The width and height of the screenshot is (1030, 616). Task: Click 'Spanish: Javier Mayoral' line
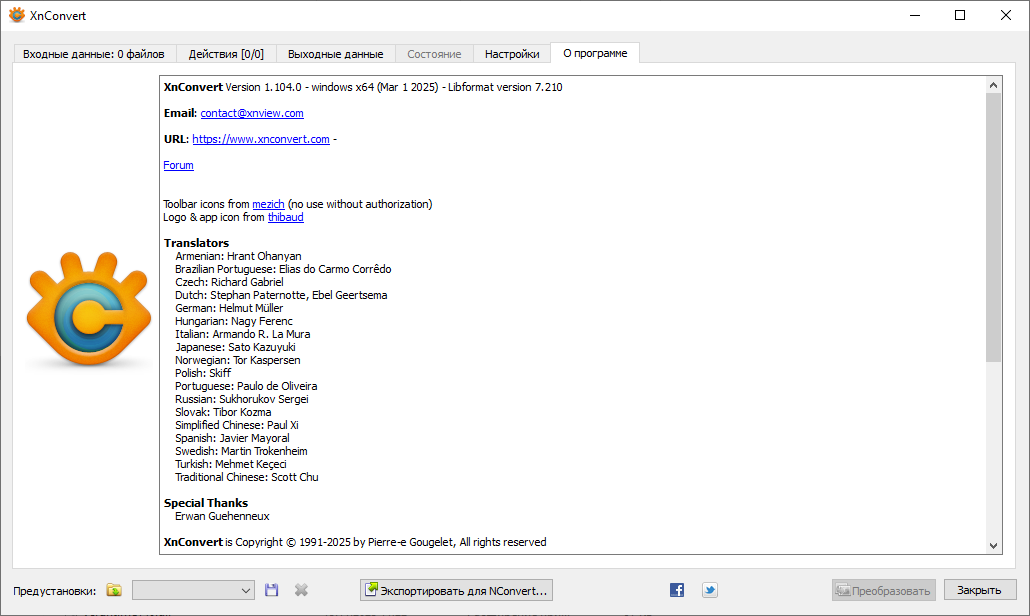[x=233, y=438]
